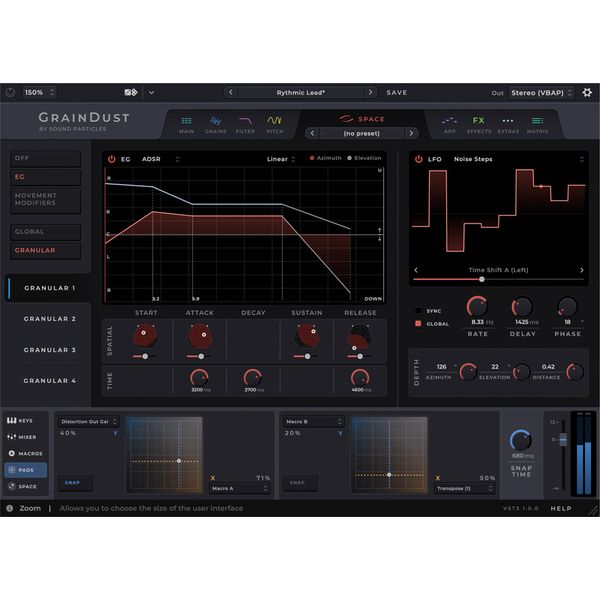
Task: Open the Macro B Y-axis dropdown
Action: click(x=313, y=421)
